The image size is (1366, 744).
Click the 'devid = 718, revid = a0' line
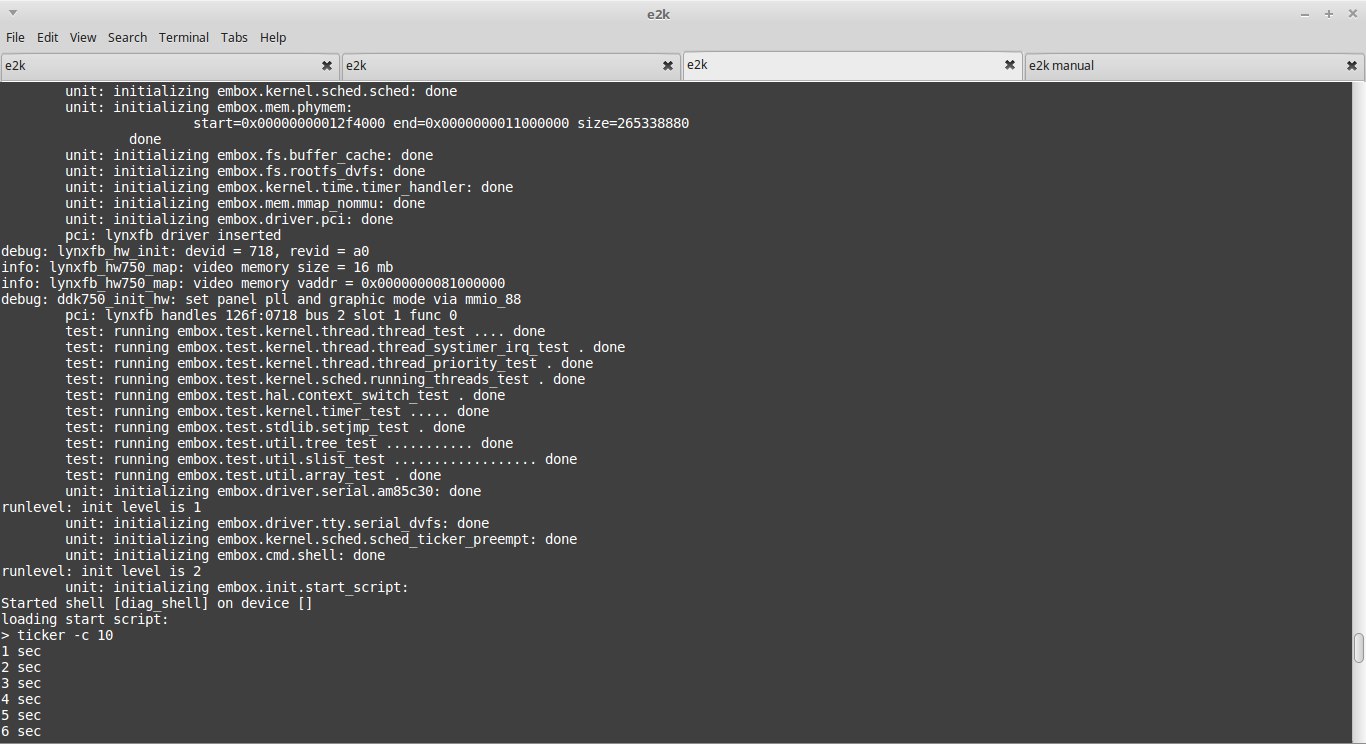[185, 251]
